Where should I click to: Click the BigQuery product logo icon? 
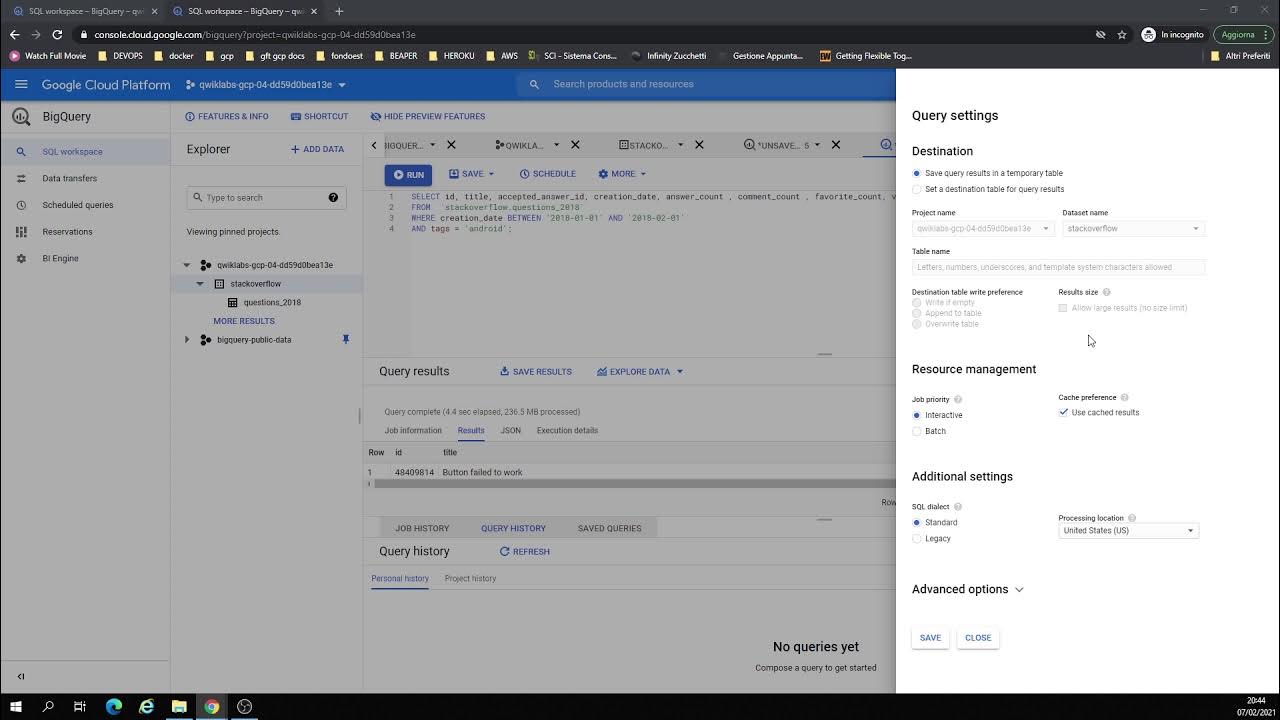click(21, 117)
